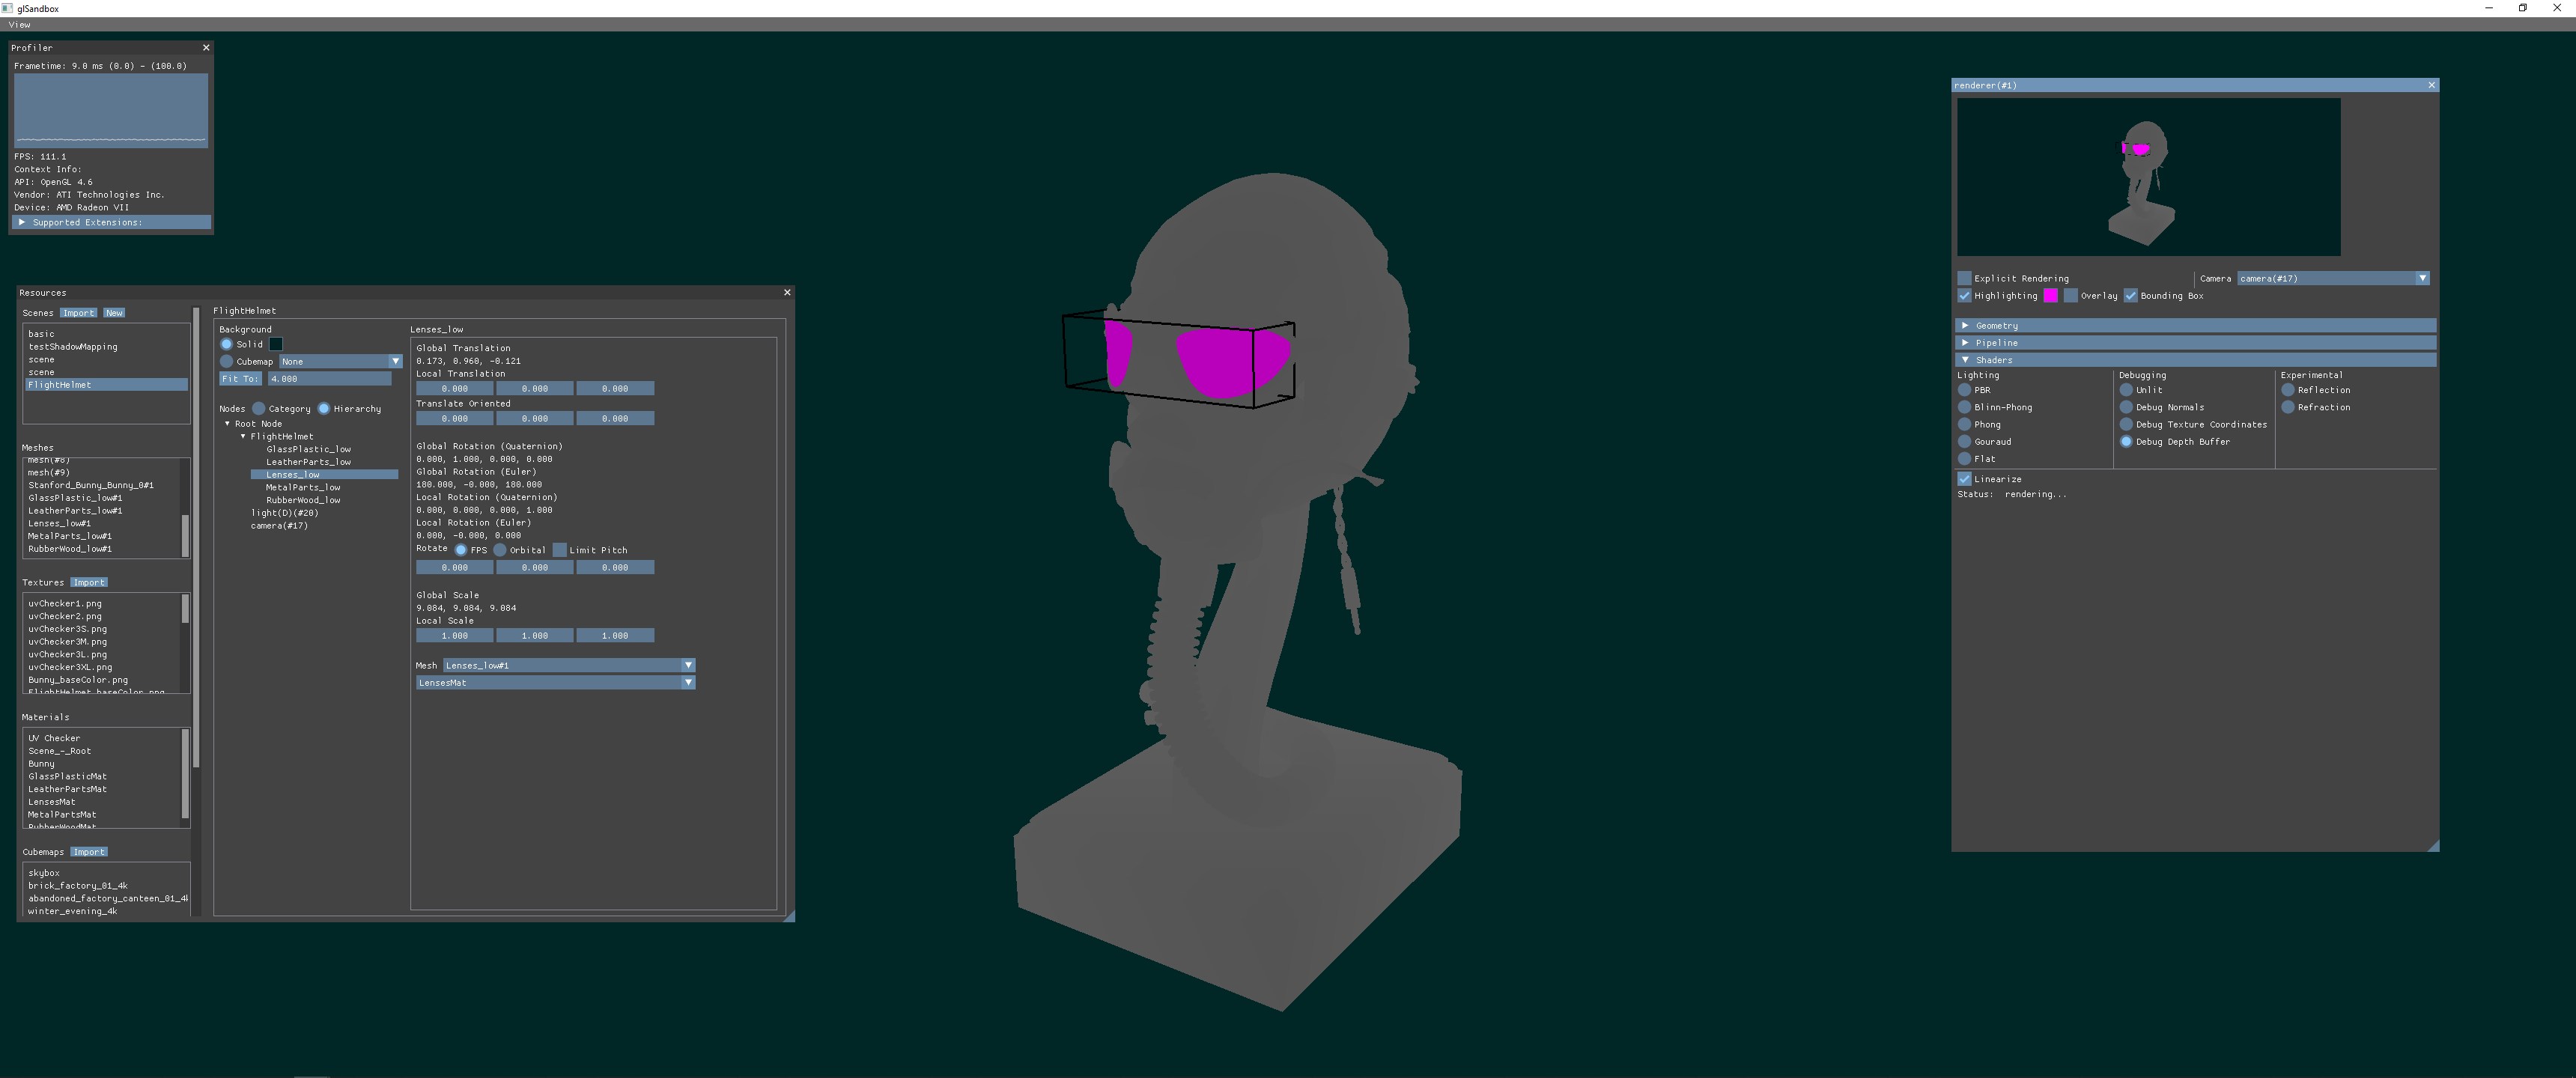Close the renderer(#1) window

(x=2431, y=86)
